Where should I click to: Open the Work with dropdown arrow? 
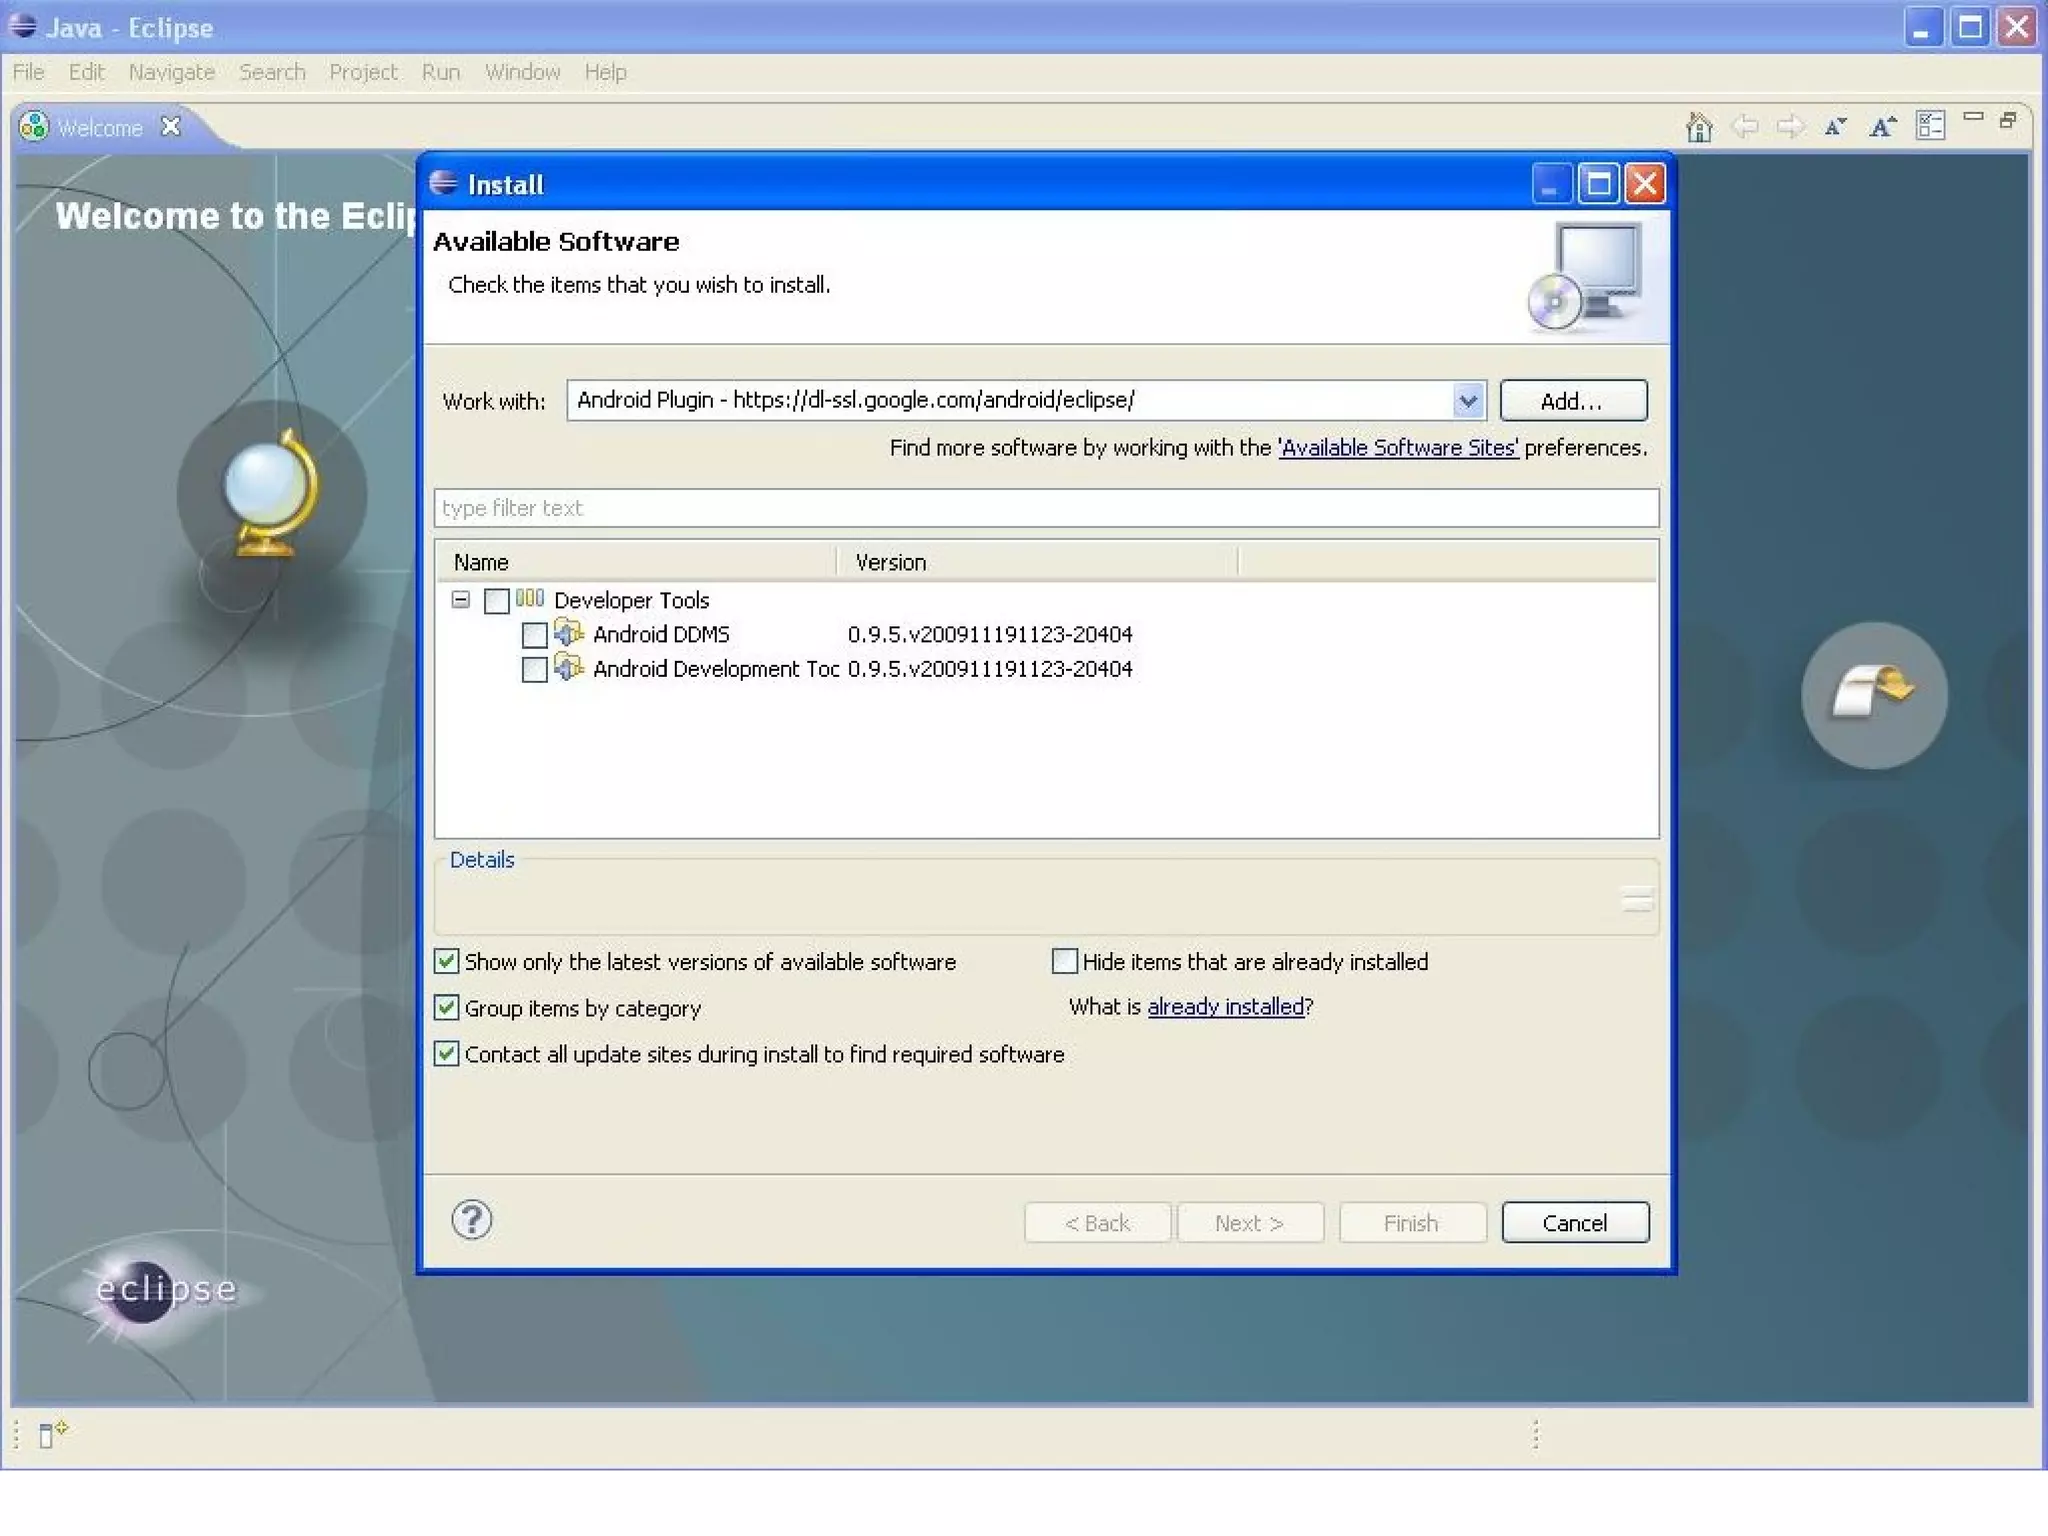coord(1467,401)
